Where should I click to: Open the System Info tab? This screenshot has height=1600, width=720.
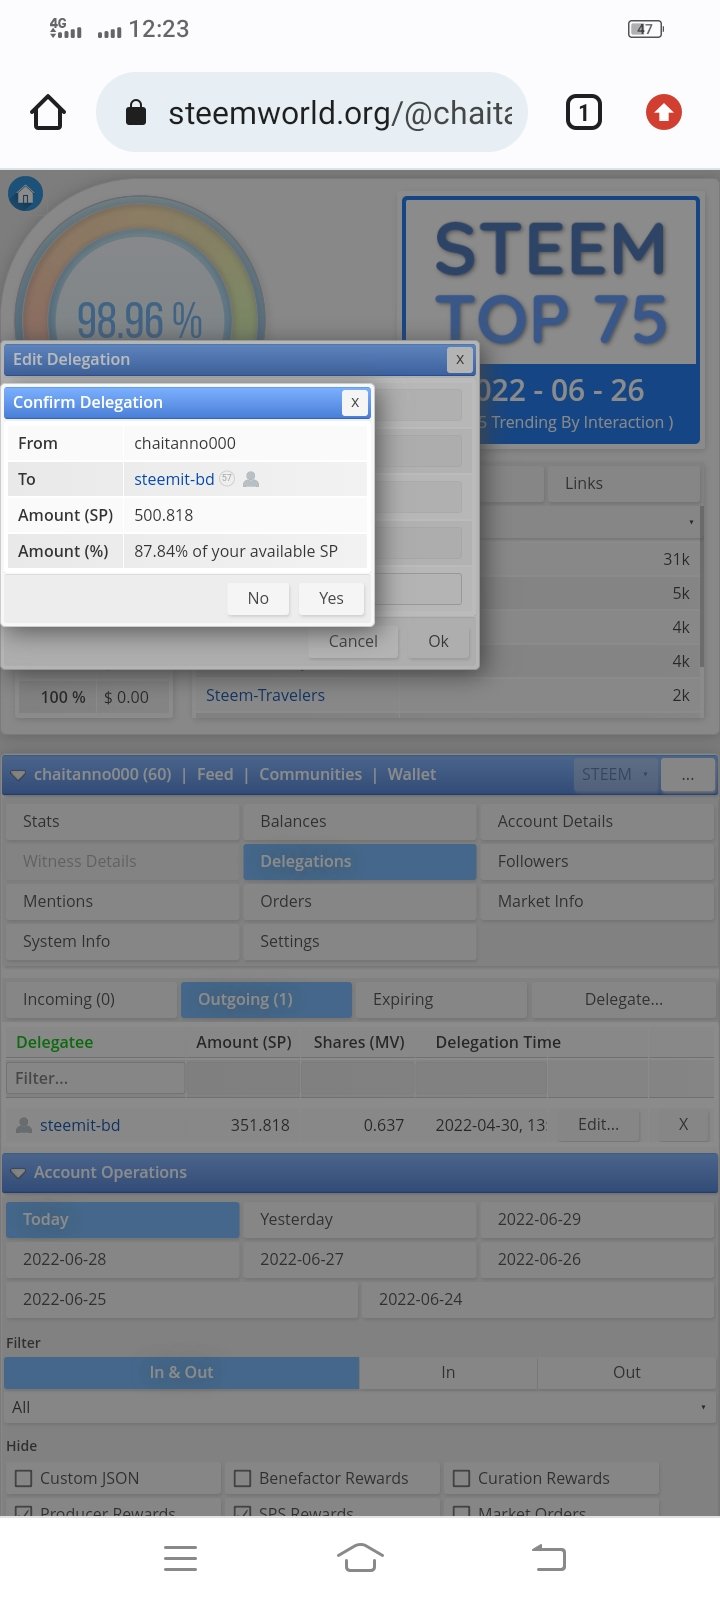point(122,941)
